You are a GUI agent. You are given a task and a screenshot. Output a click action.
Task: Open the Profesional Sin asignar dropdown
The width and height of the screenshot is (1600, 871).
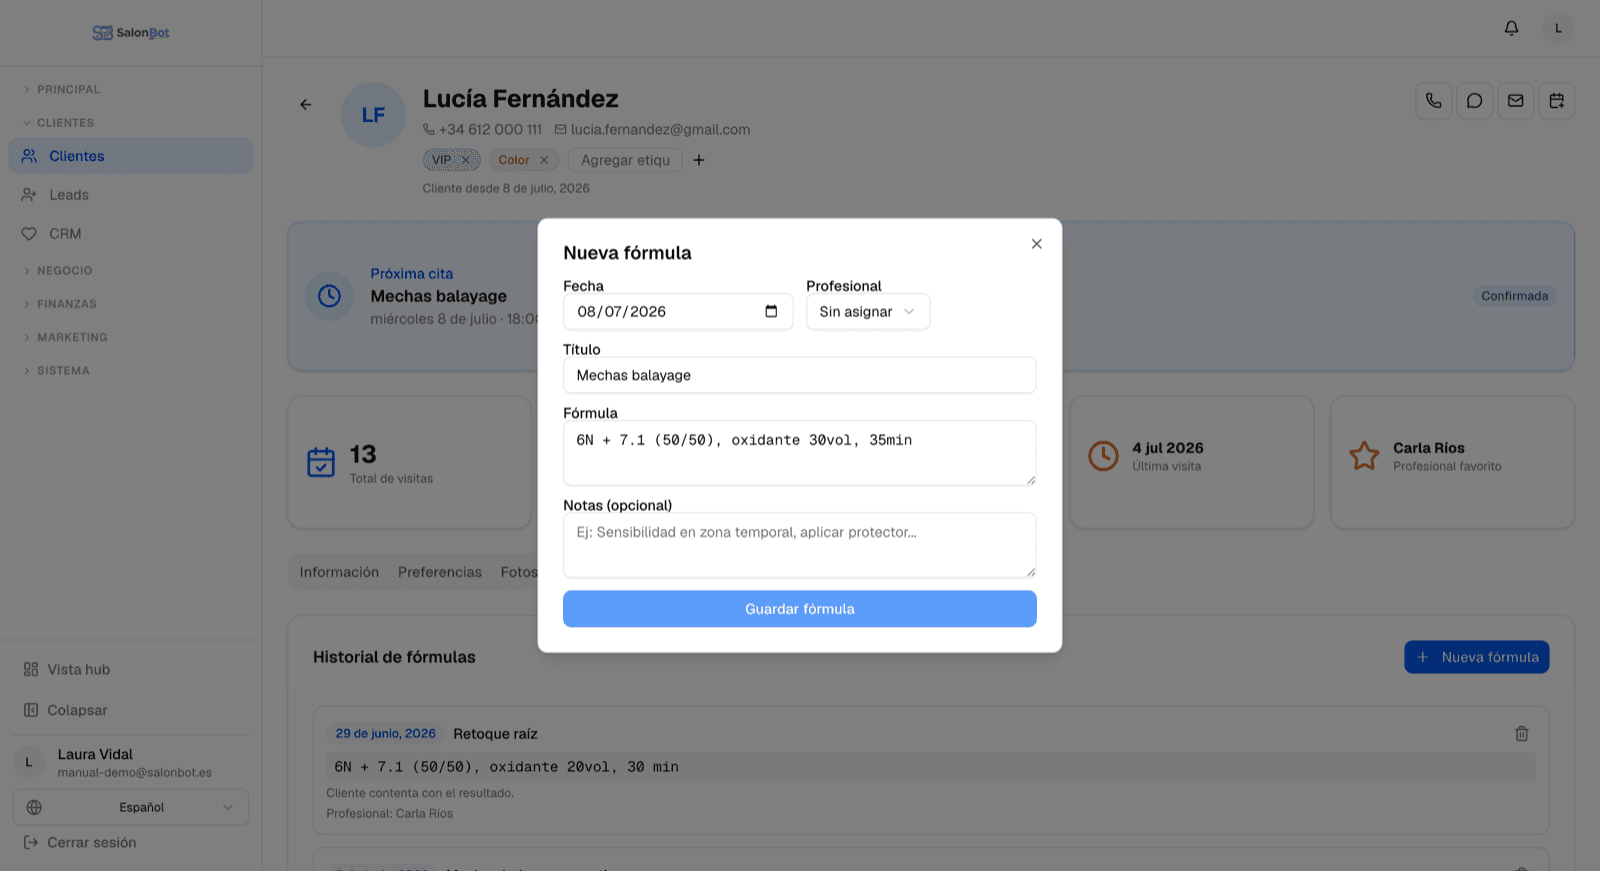(x=868, y=312)
